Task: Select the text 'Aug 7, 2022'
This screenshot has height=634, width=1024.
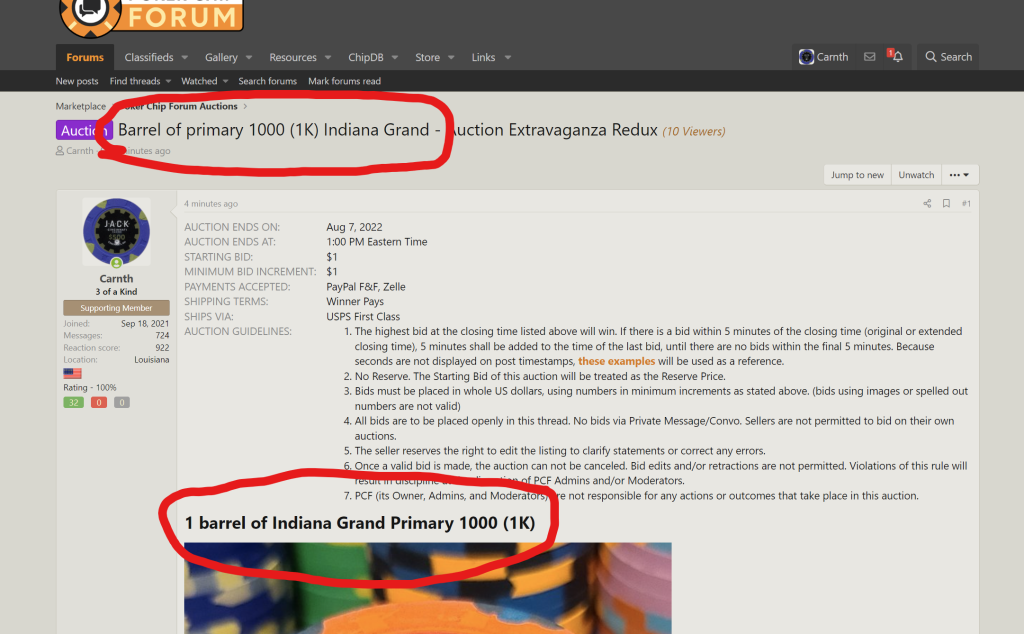Action: pos(355,227)
